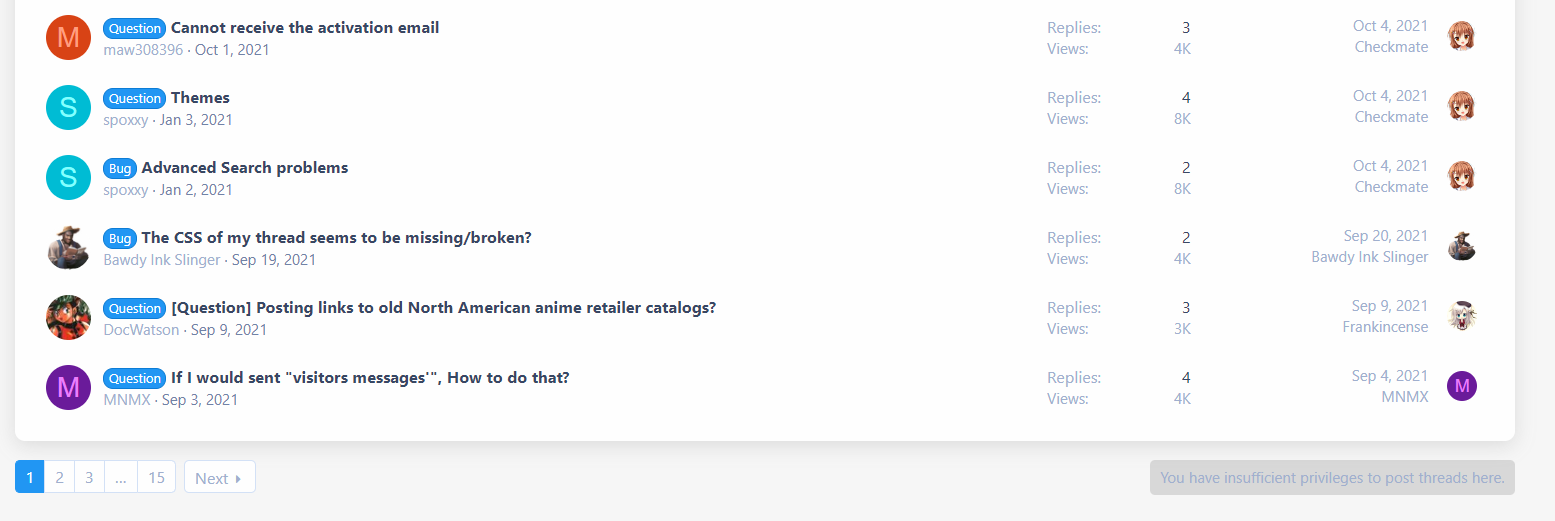
Task: Click Bawdy Ink Slinger's thread starter avatar
Action: pyautogui.click(x=68, y=248)
